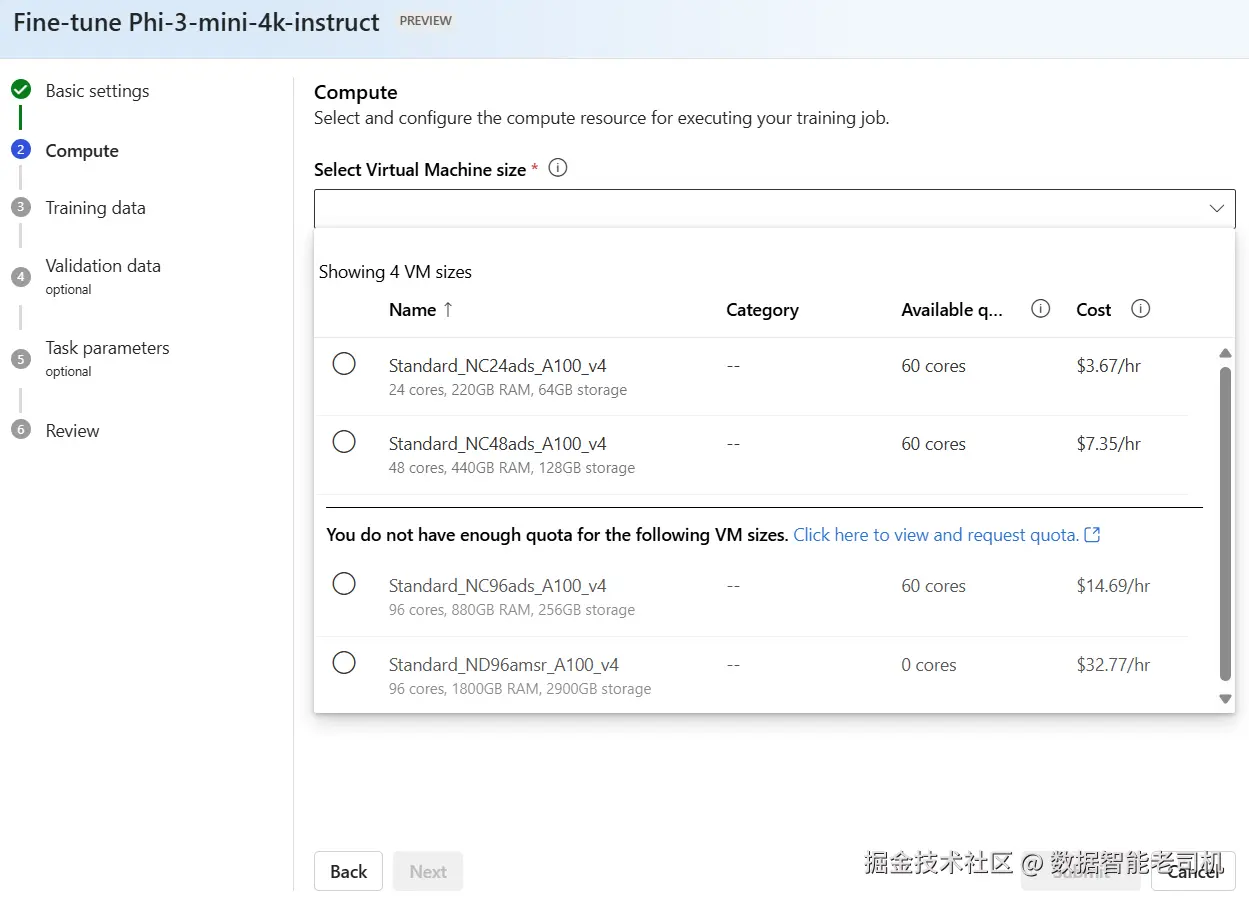
Task: Click the 60 cores value in NC24ads row
Action: (933, 366)
